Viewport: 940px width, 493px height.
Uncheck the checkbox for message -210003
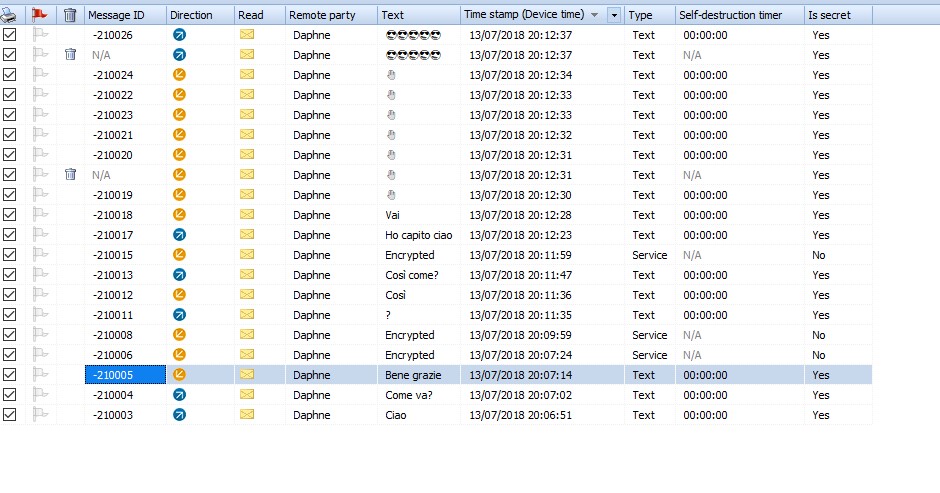tap(10, 414)
